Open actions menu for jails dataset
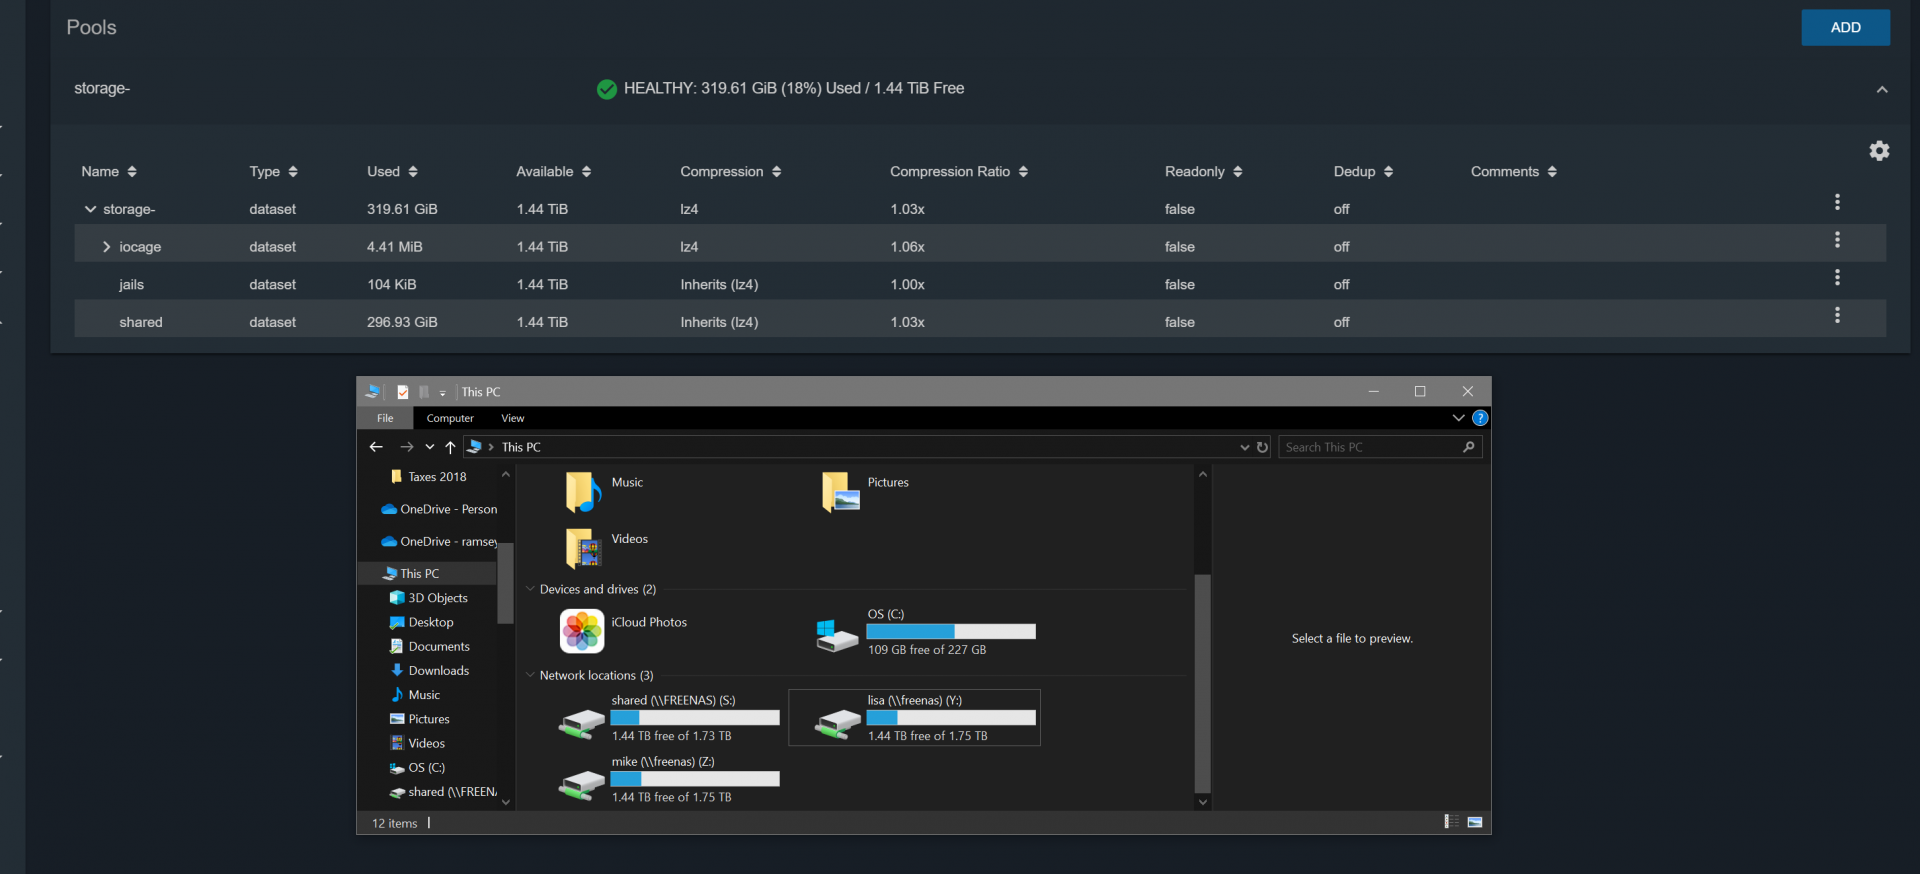The height and width of the screenshot is (874, 1920). pyautogui.click(x=1837, y=277)
